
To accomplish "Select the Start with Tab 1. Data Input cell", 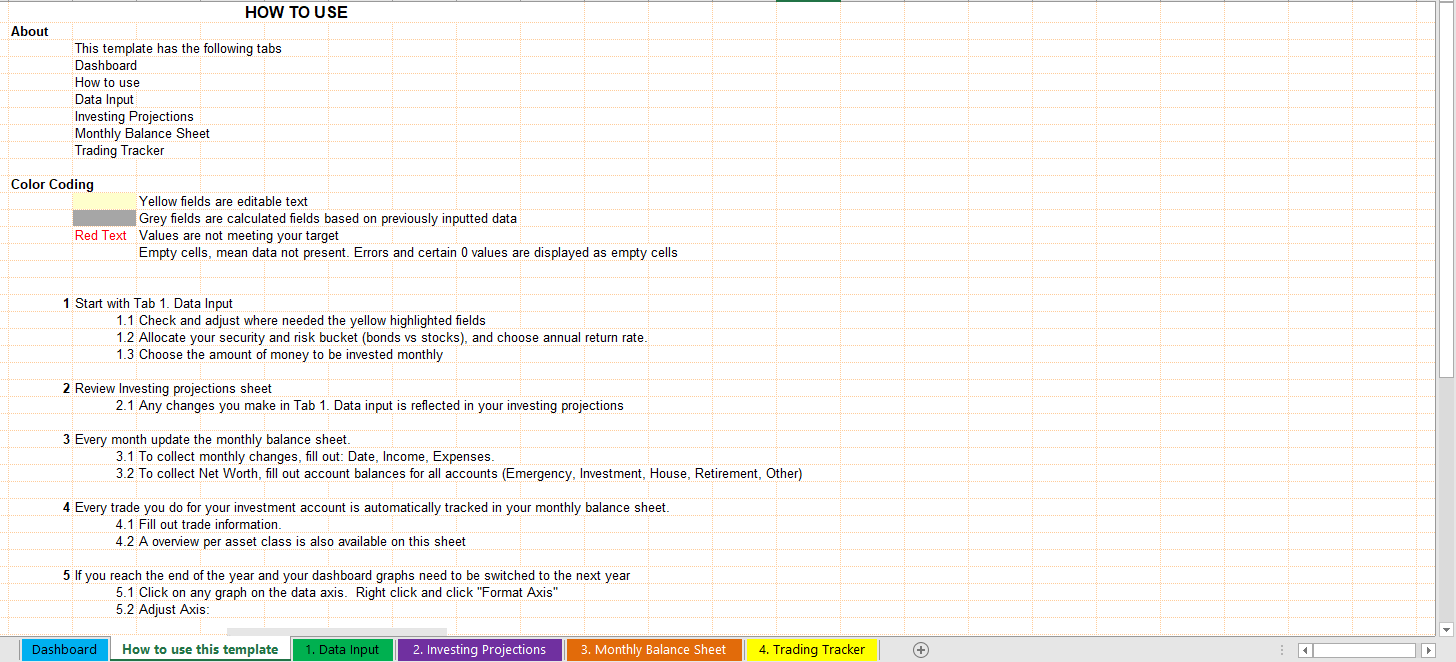I will click(154, 304).
